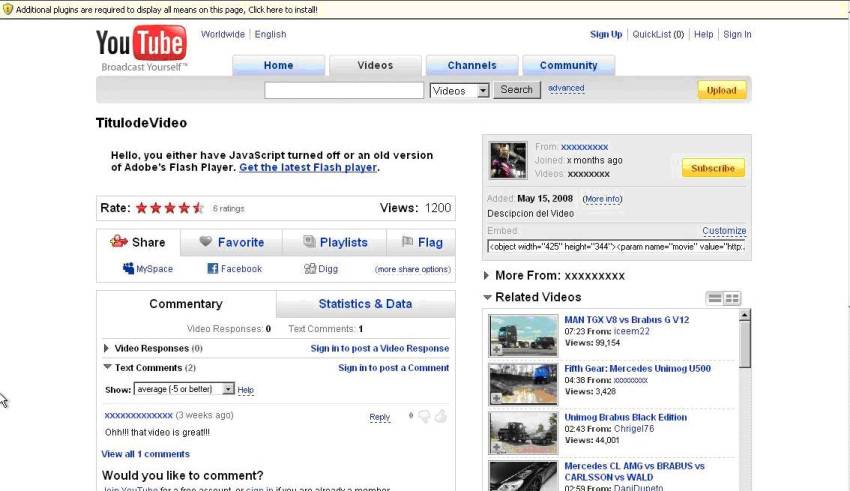Go to the Home tab
Screen dimensions: 850x491
click(x=279, y=65)
